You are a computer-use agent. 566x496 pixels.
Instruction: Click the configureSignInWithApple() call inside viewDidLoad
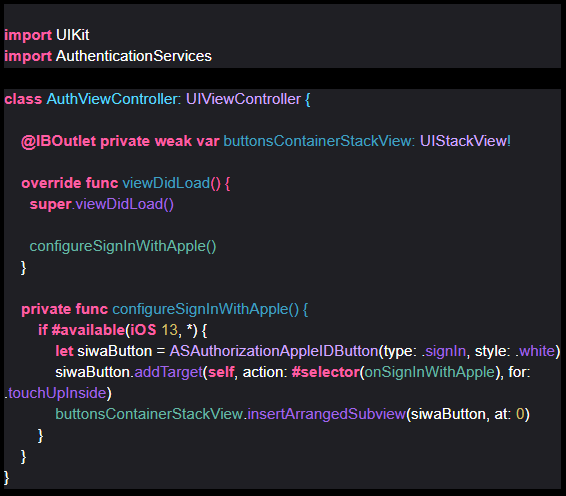point(123,246)
